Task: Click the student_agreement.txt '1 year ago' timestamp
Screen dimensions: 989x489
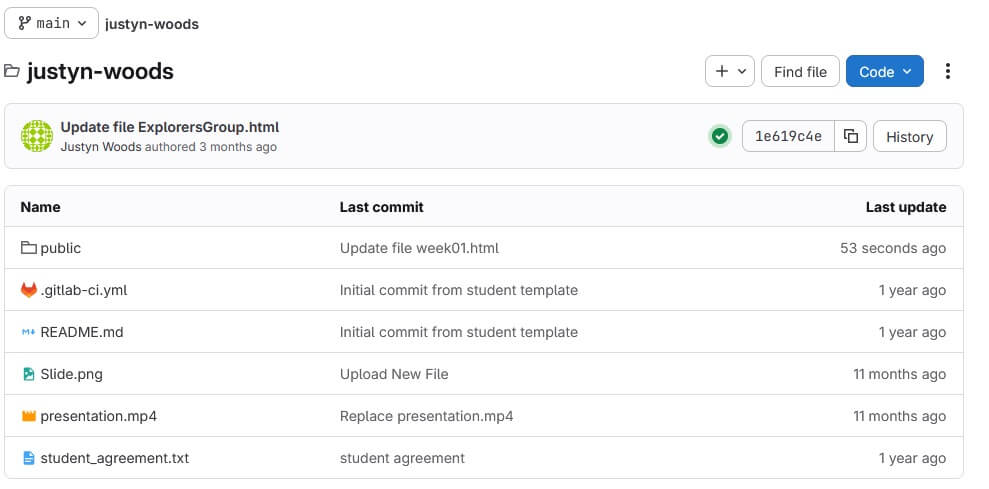Action: 913,458
